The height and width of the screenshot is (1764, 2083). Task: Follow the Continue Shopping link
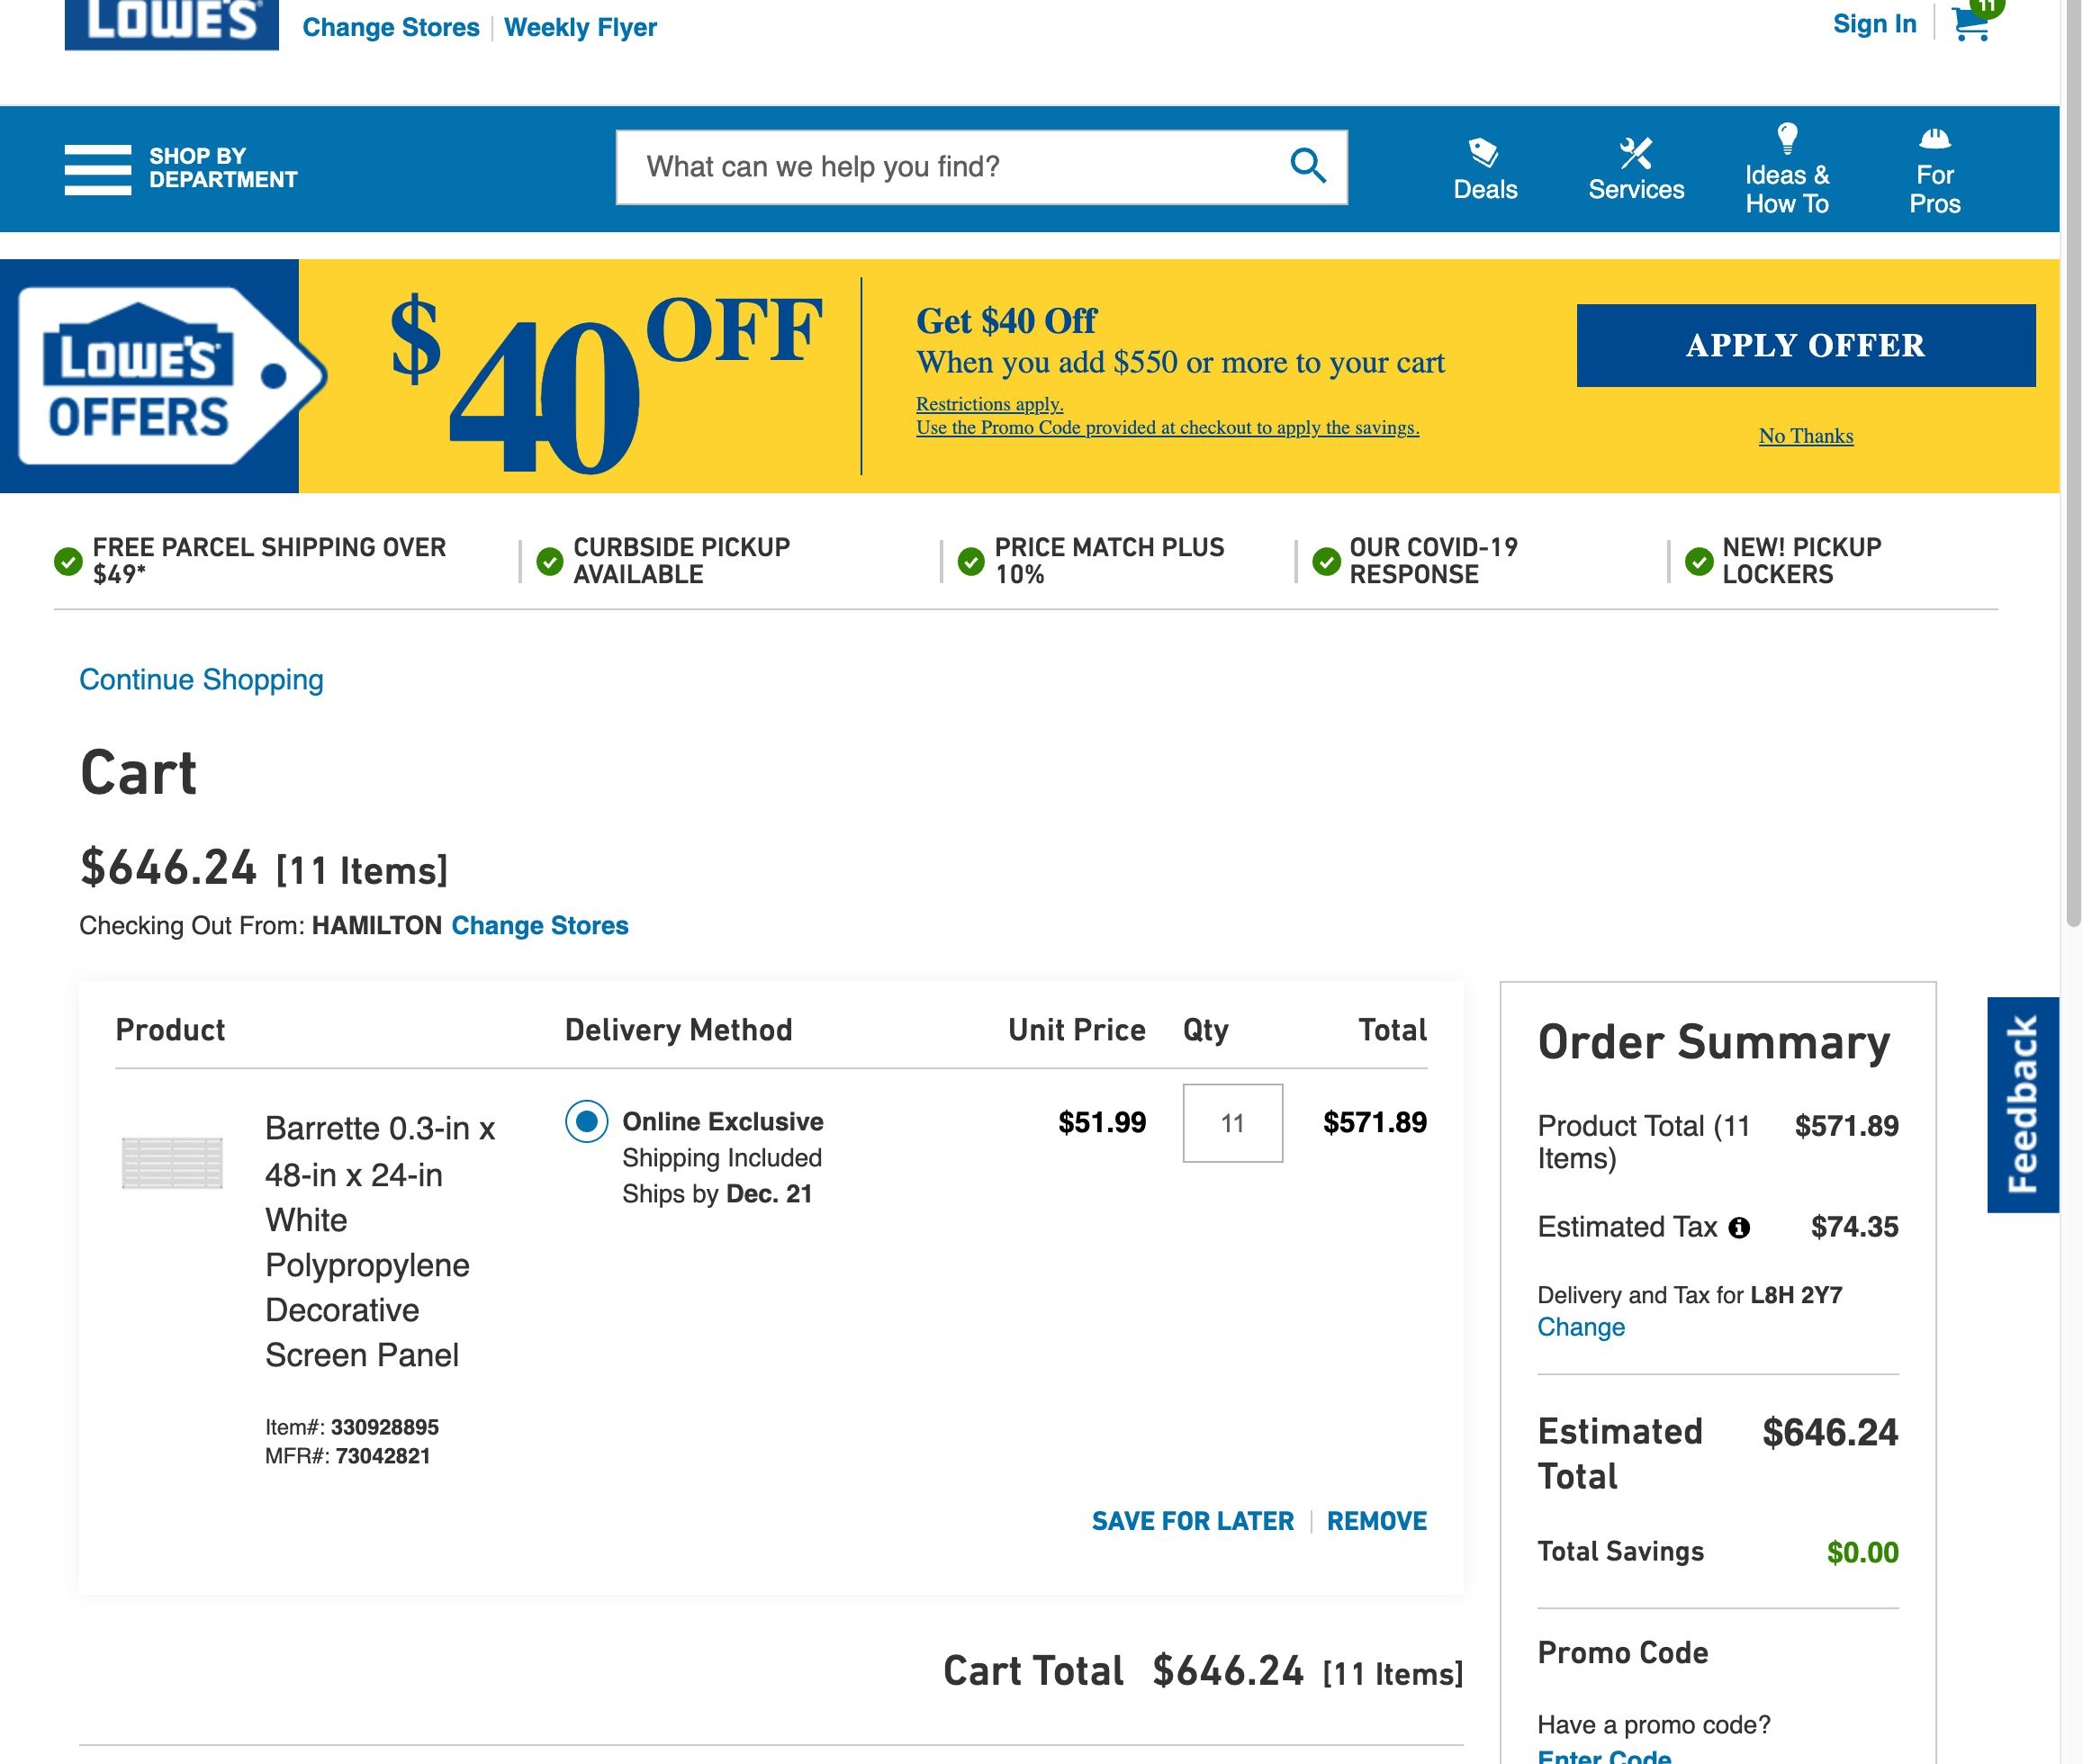[200, 679]
